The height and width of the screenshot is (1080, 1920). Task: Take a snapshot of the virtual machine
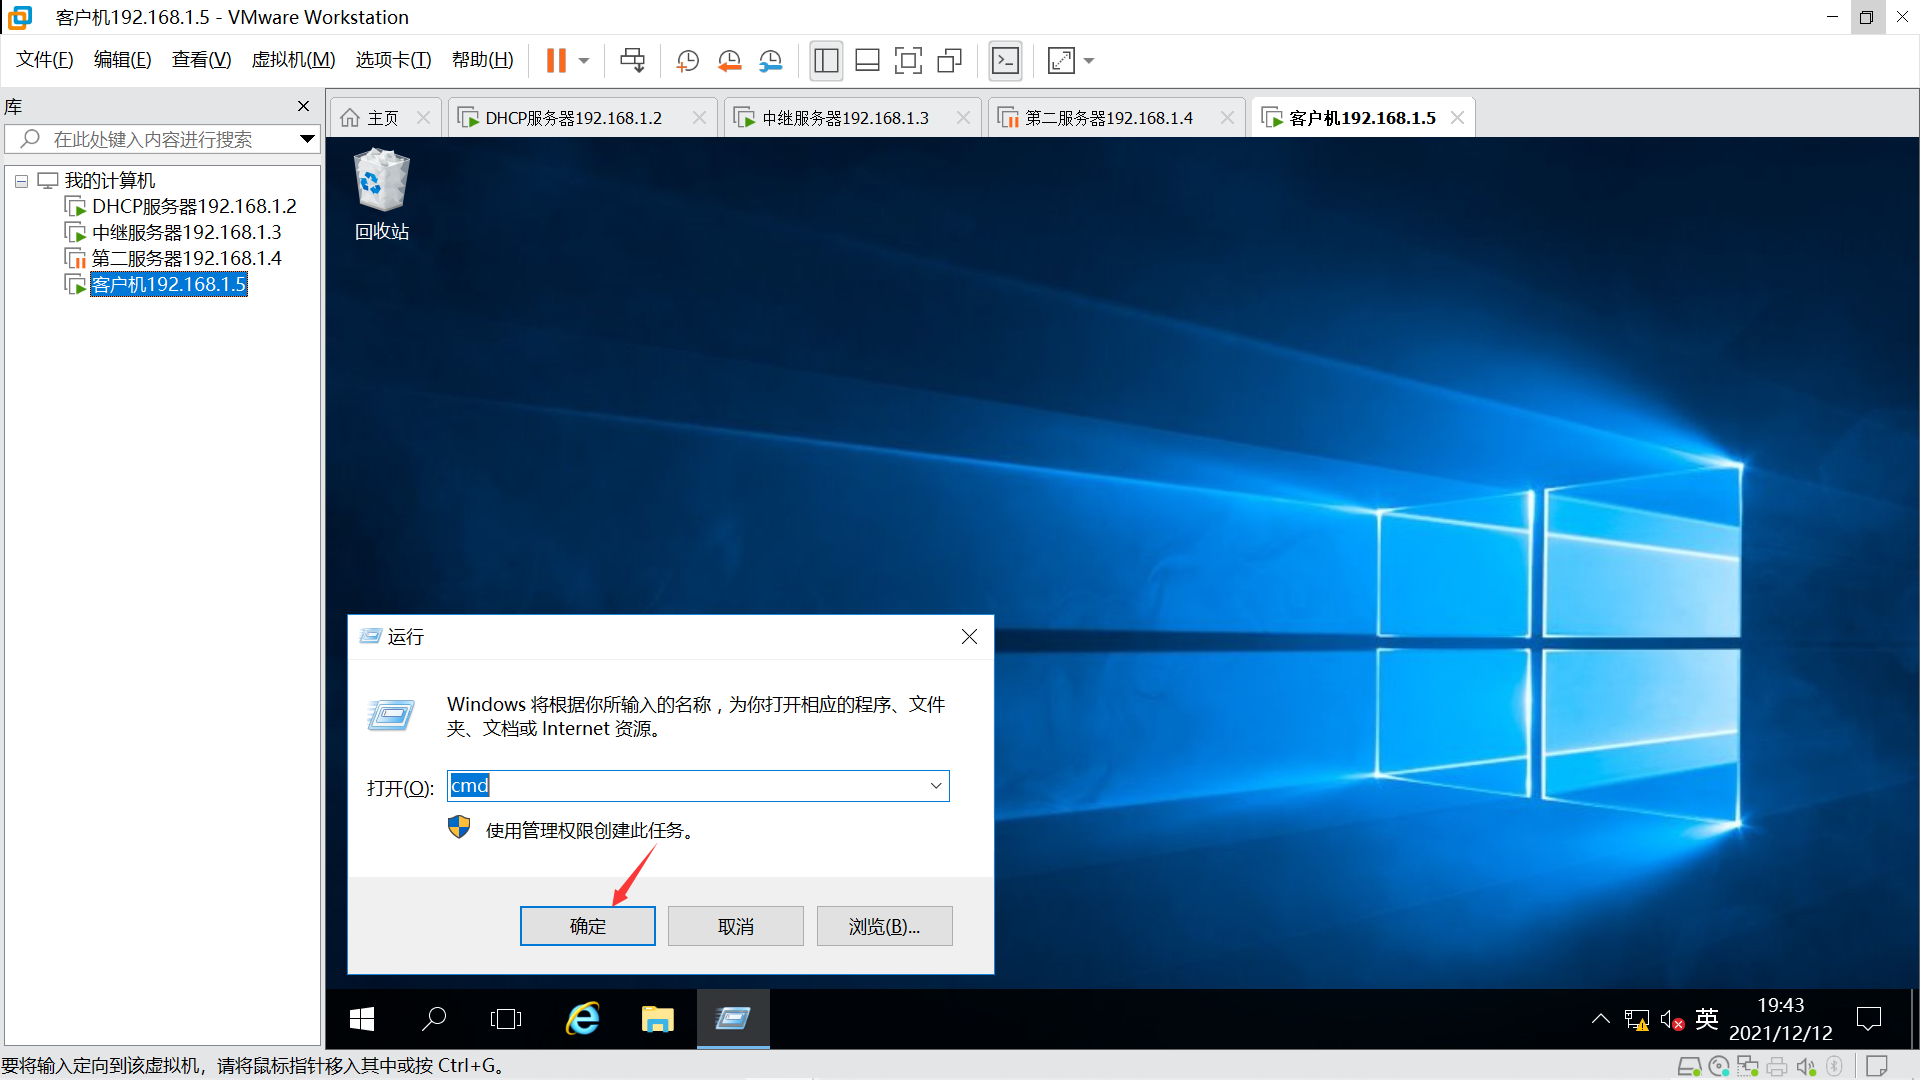tap(687, 61)
